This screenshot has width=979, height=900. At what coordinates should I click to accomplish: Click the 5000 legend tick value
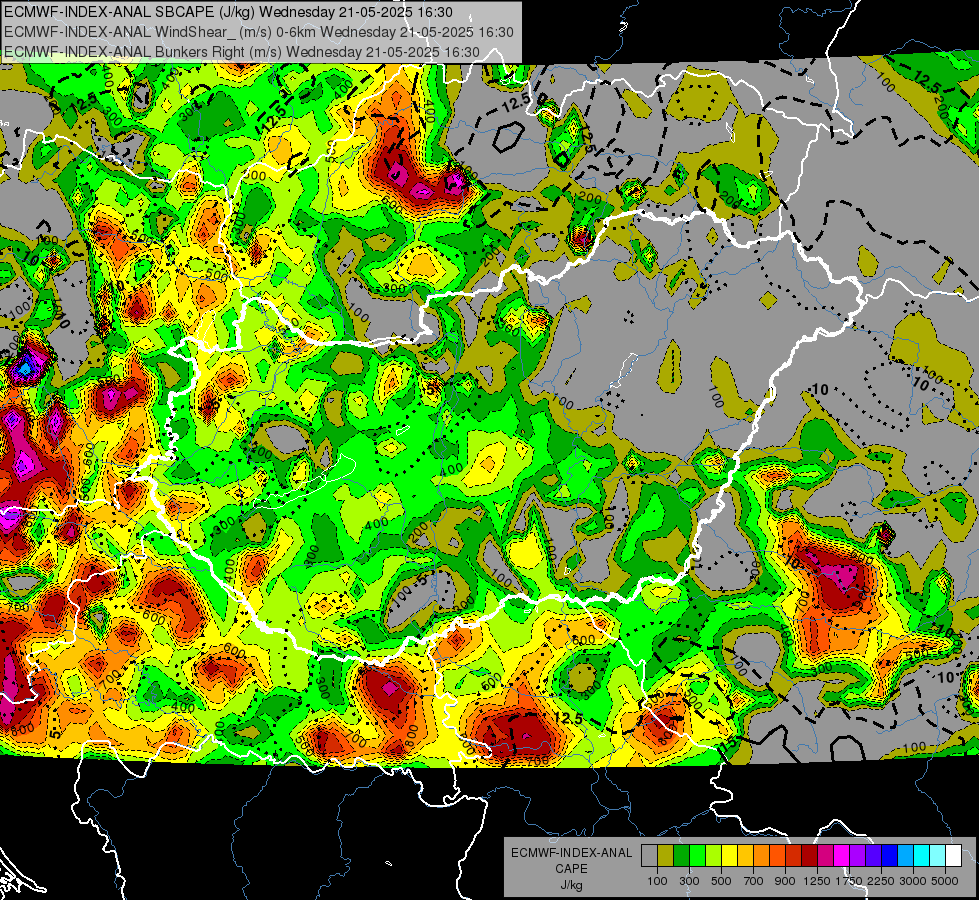tap(945, 881)
